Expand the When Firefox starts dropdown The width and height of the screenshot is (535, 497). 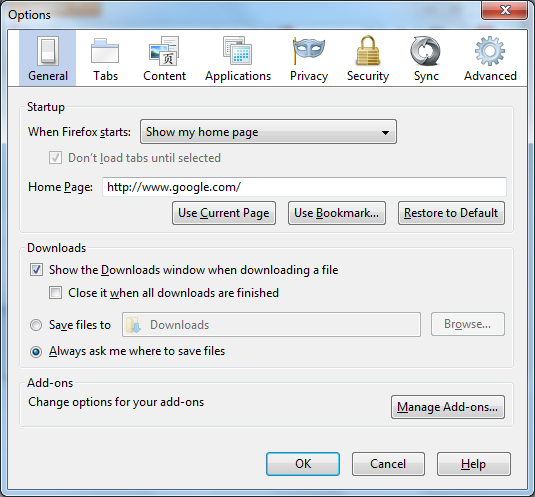(x=268, y=132)
